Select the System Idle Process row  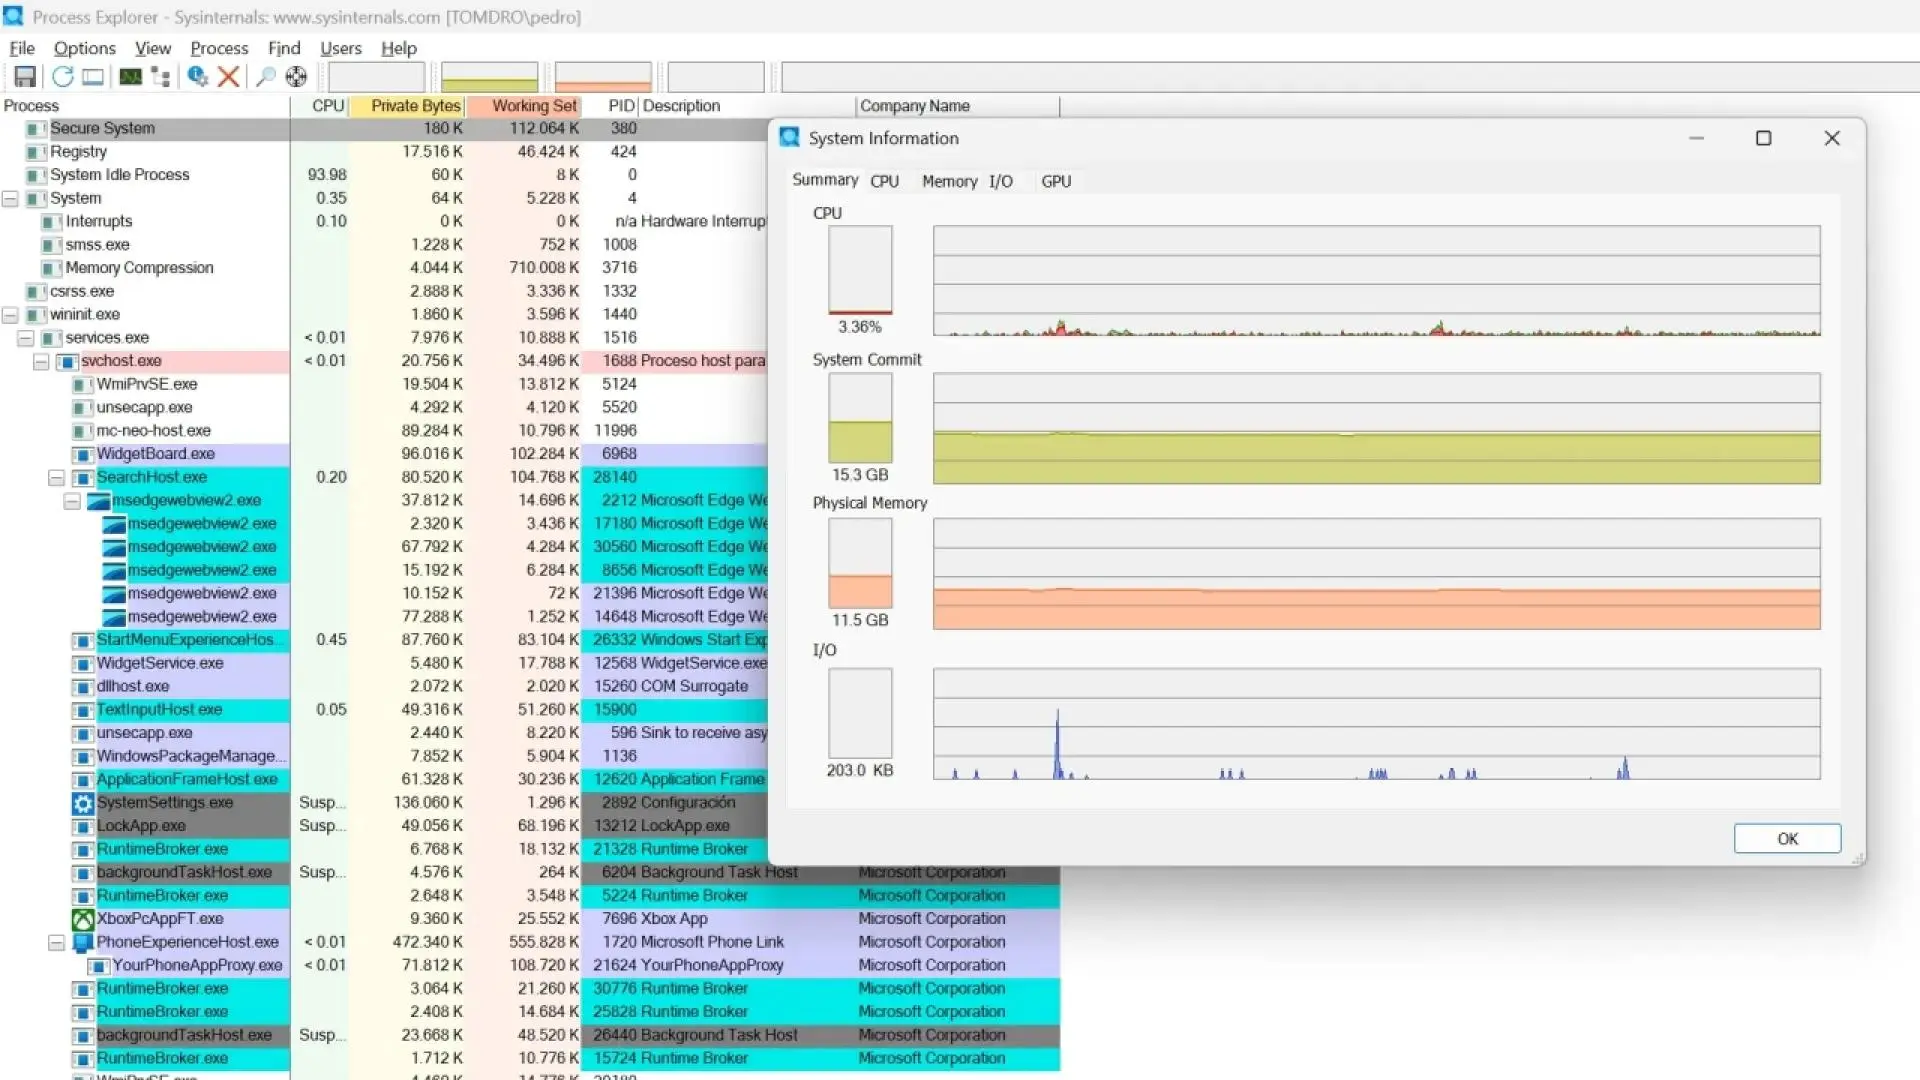pos(385,175)
